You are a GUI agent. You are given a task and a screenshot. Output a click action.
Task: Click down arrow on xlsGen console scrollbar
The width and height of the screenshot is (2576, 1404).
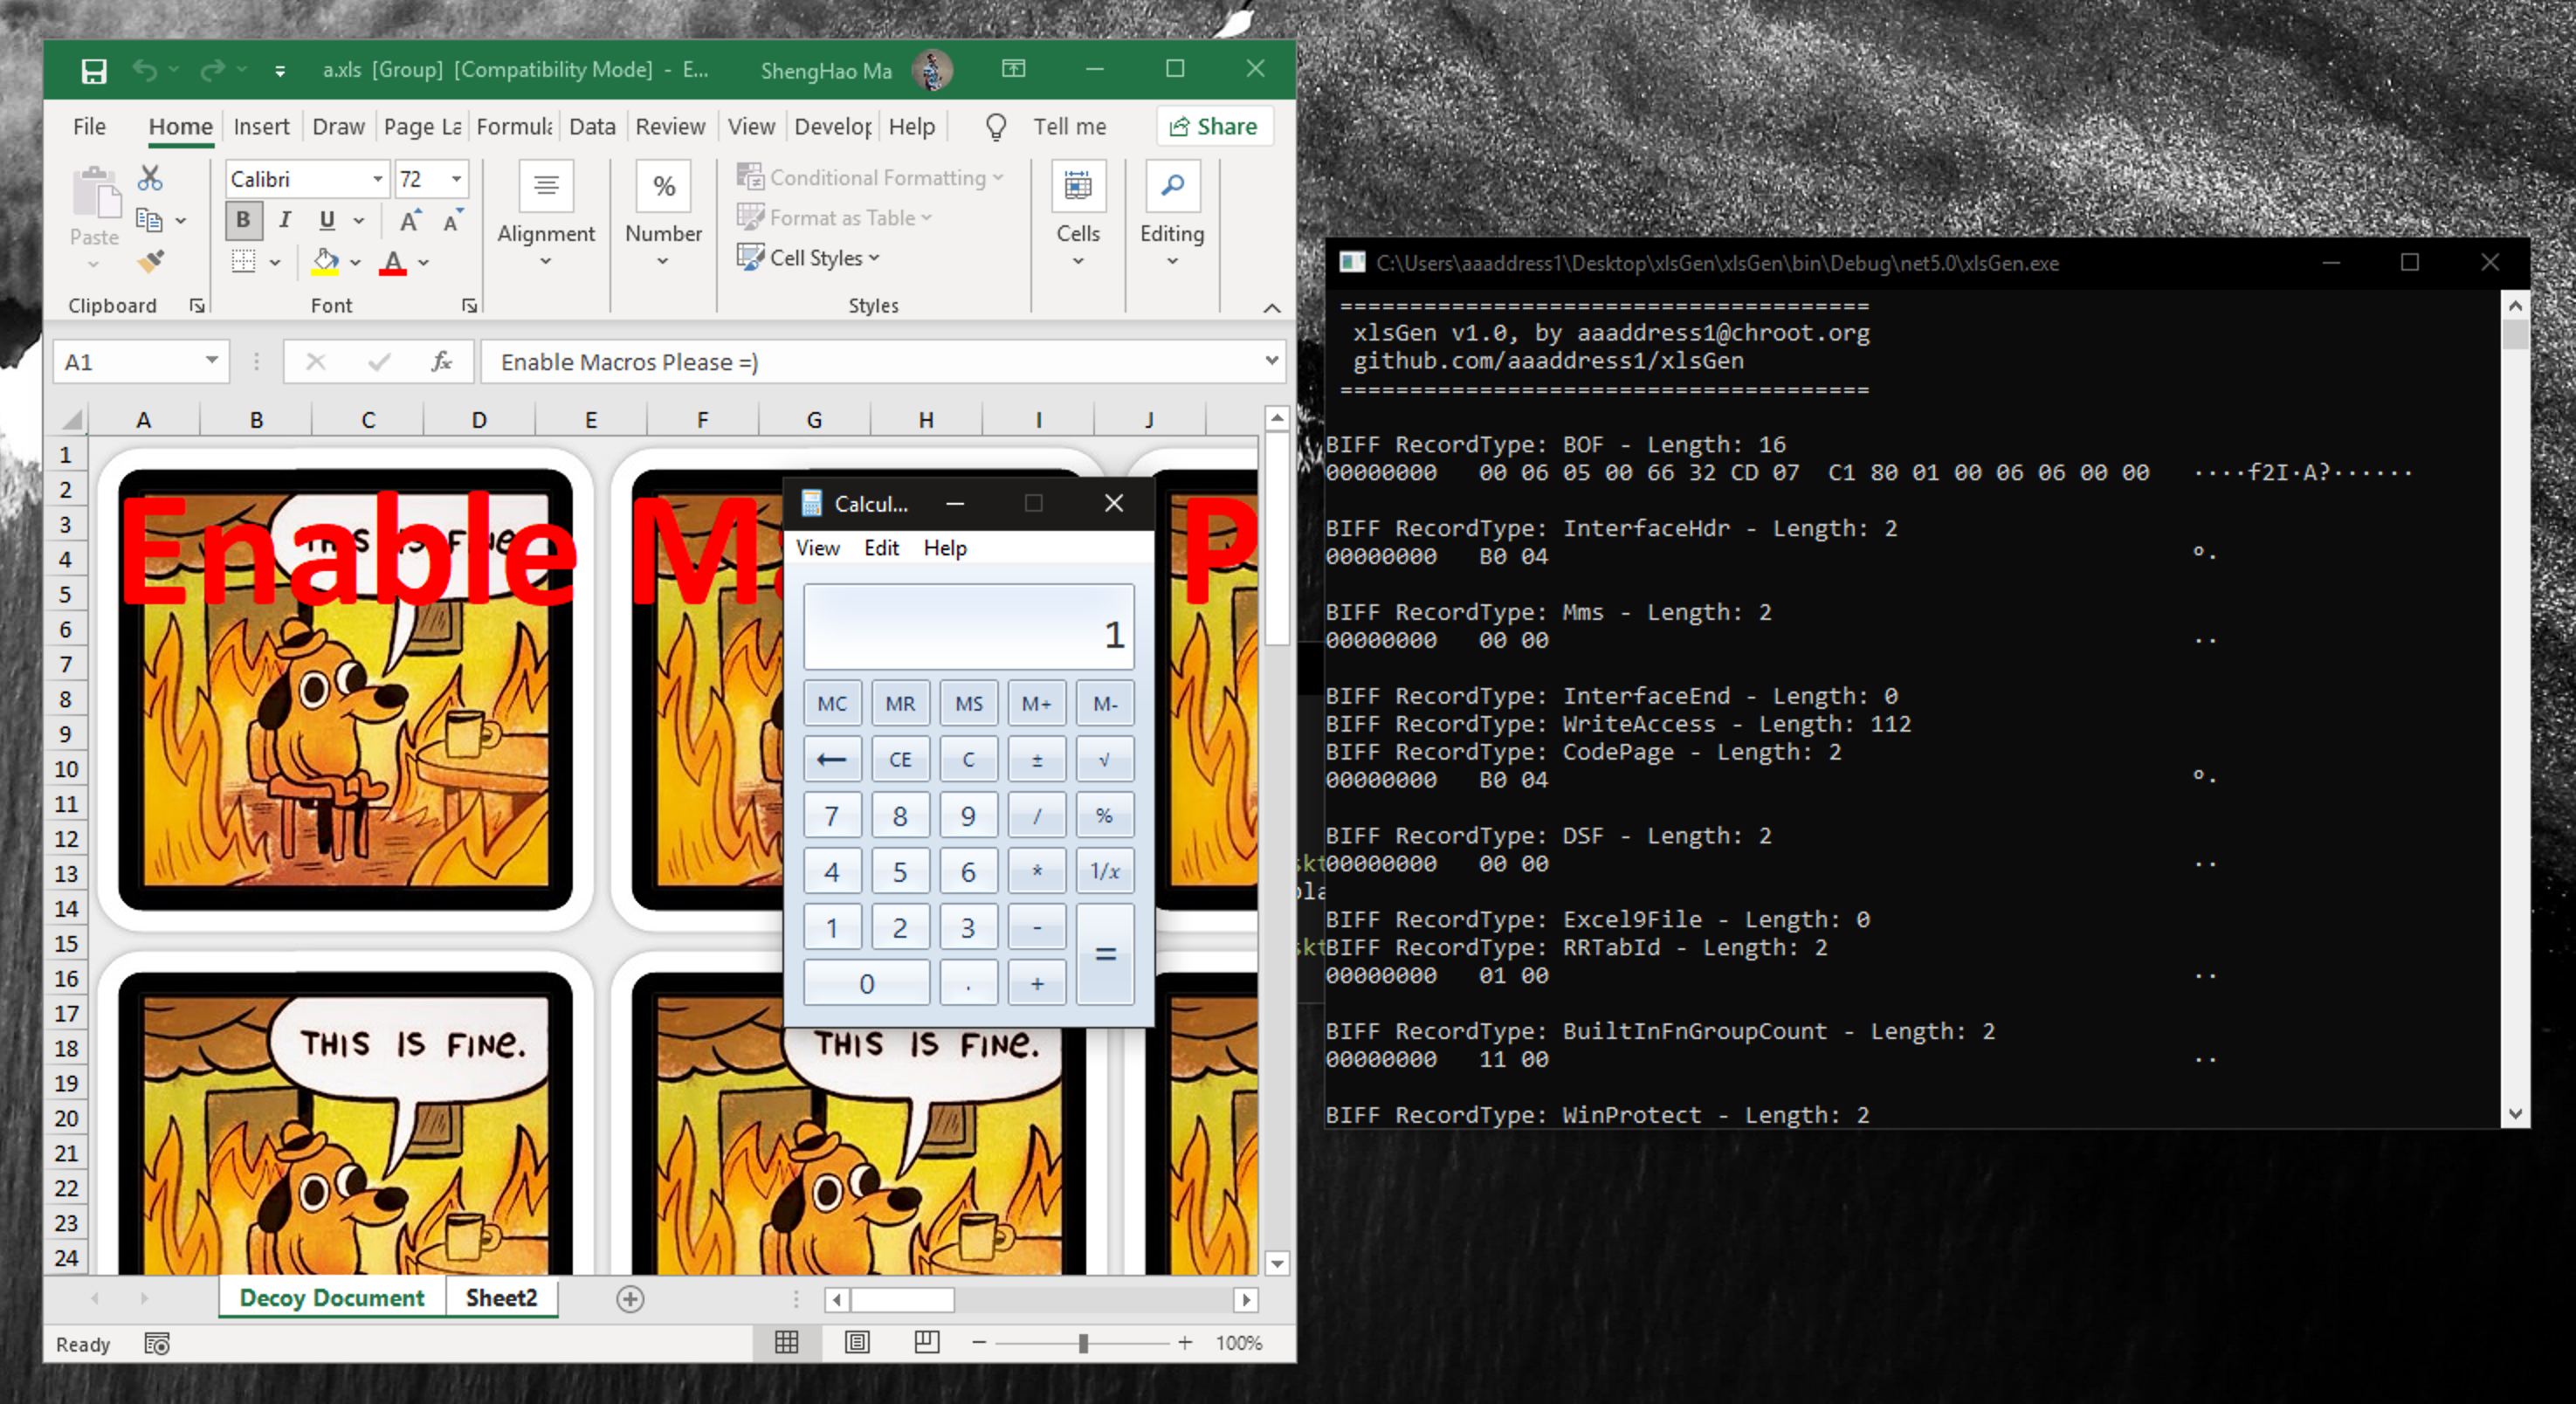coord(2515,1114)
